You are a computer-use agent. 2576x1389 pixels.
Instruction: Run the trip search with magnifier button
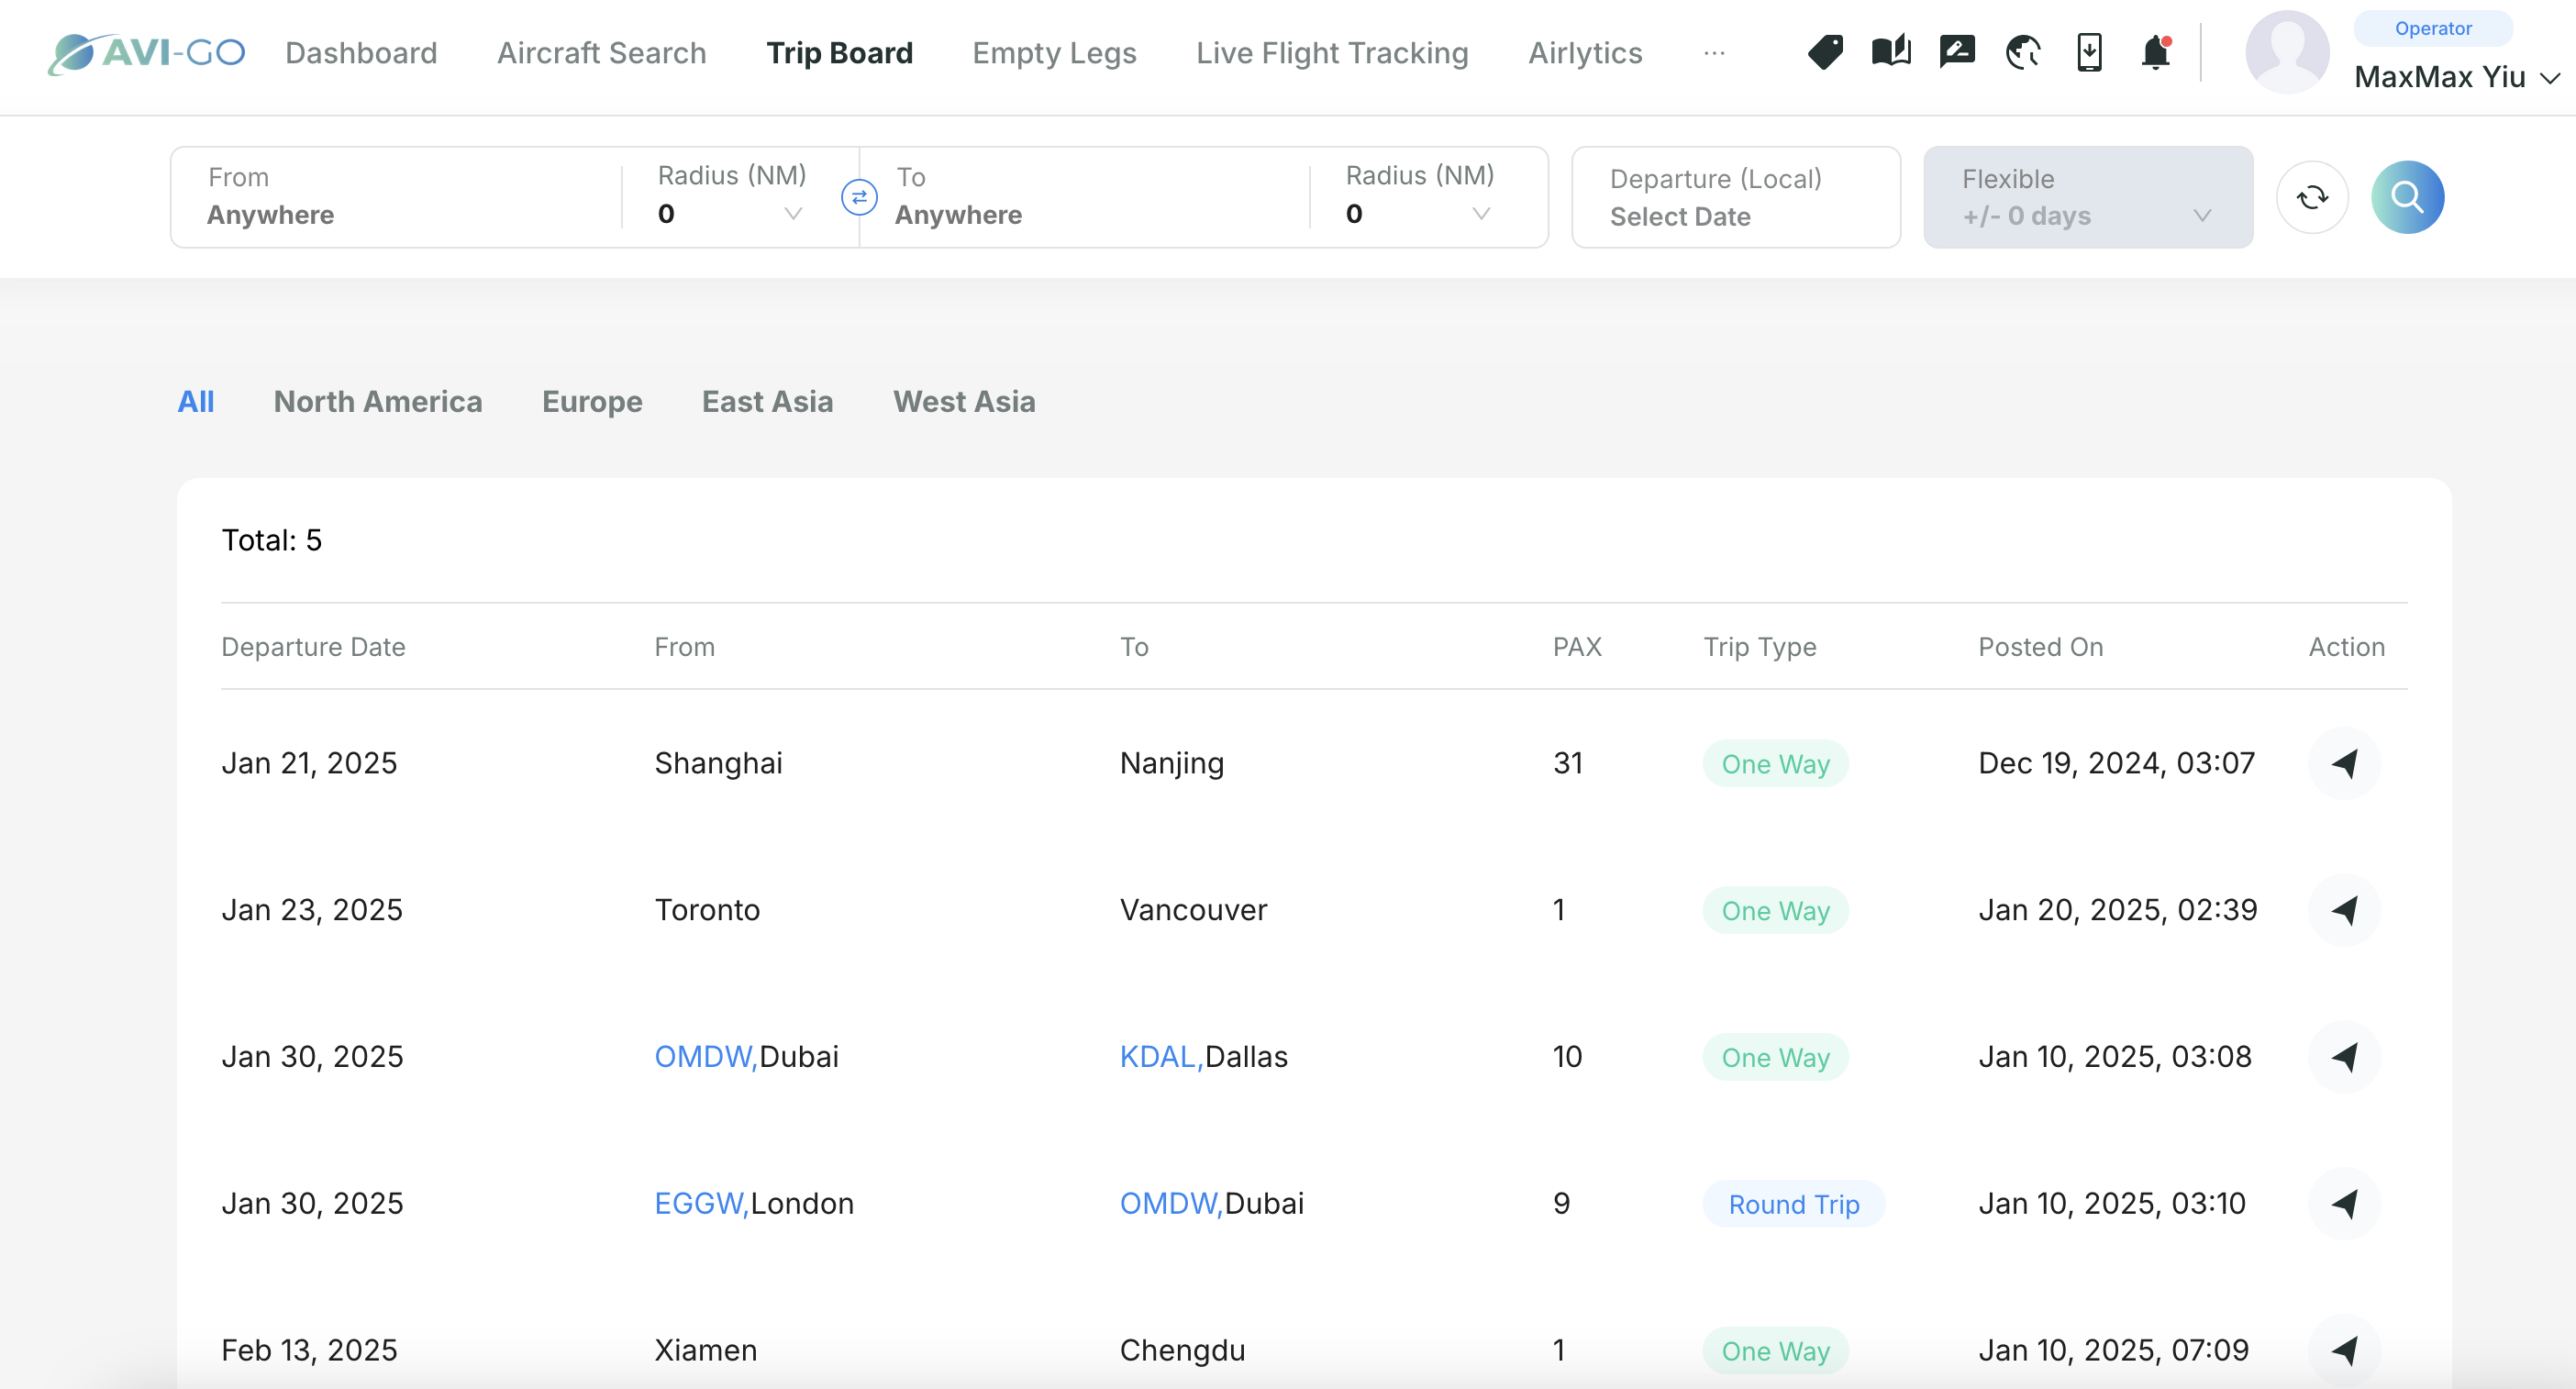click(2407, 197)
